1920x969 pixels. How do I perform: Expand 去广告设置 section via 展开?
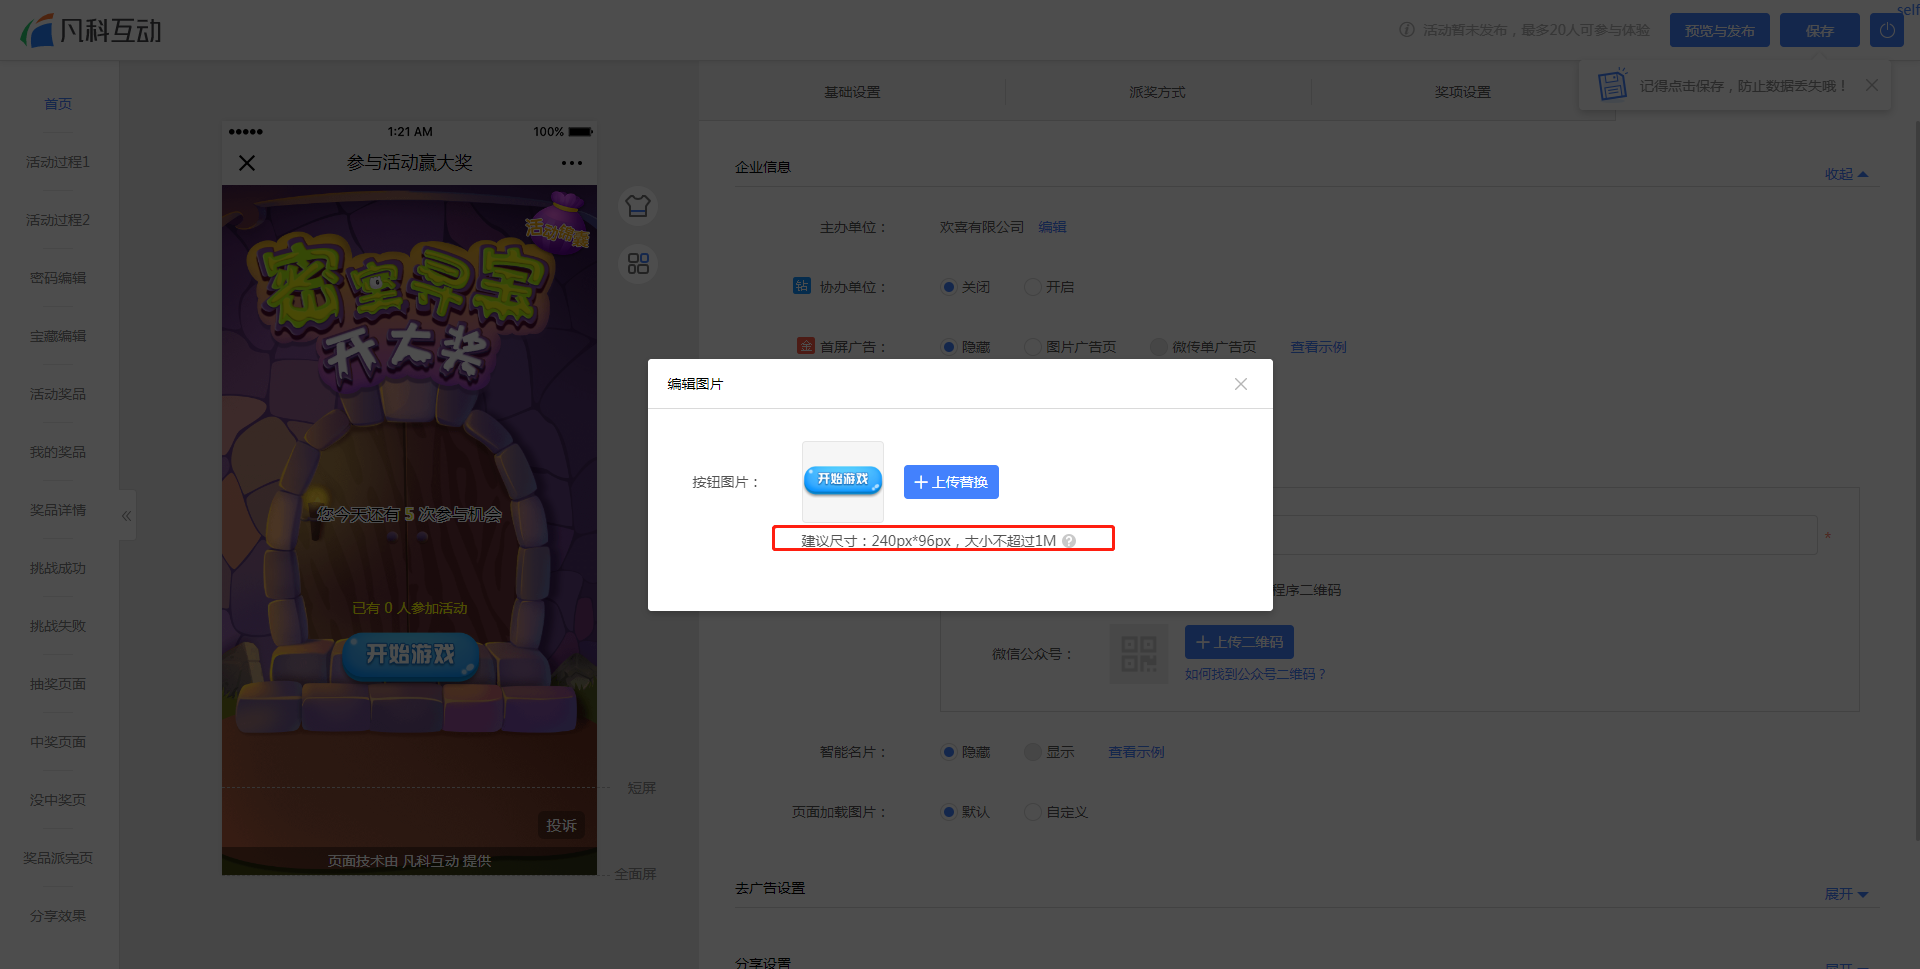point(1846,894)
